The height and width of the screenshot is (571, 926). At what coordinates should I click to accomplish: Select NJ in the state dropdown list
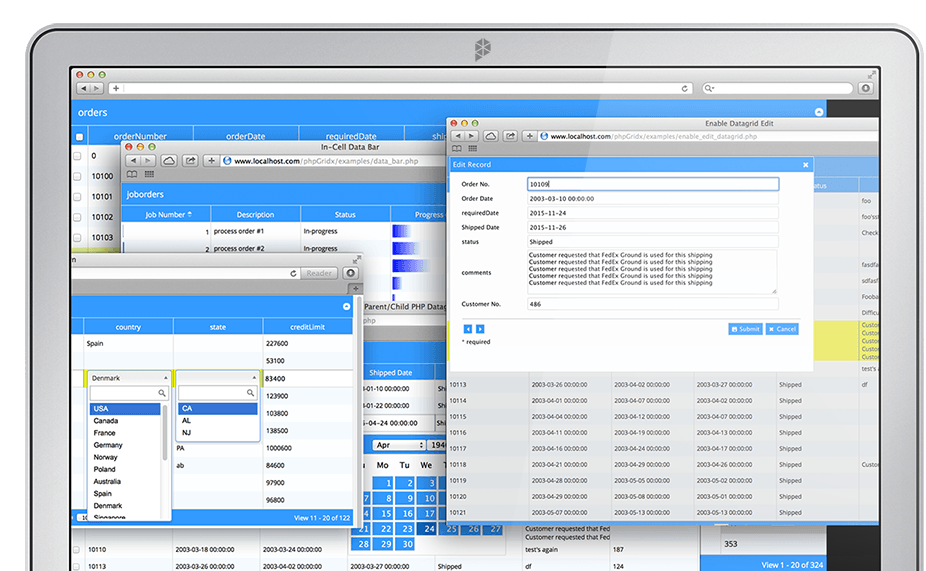point(217,433)
